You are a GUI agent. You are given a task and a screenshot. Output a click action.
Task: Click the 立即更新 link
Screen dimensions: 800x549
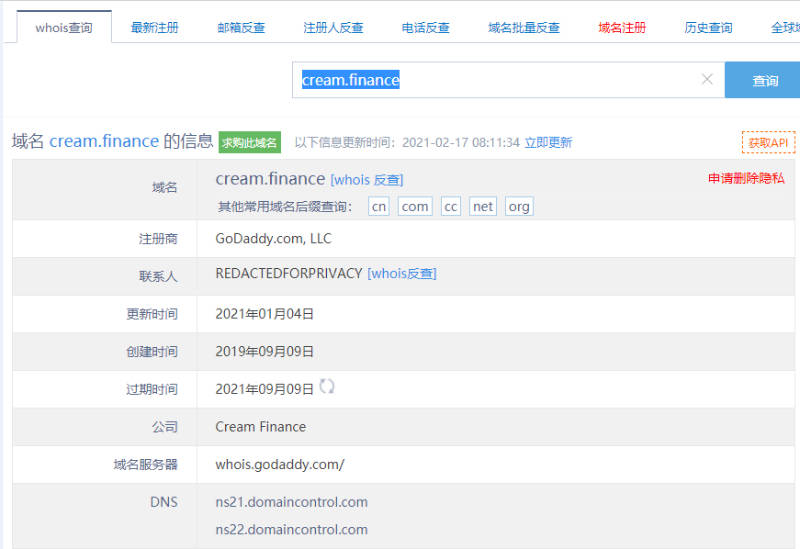click(x=548, y=142)
